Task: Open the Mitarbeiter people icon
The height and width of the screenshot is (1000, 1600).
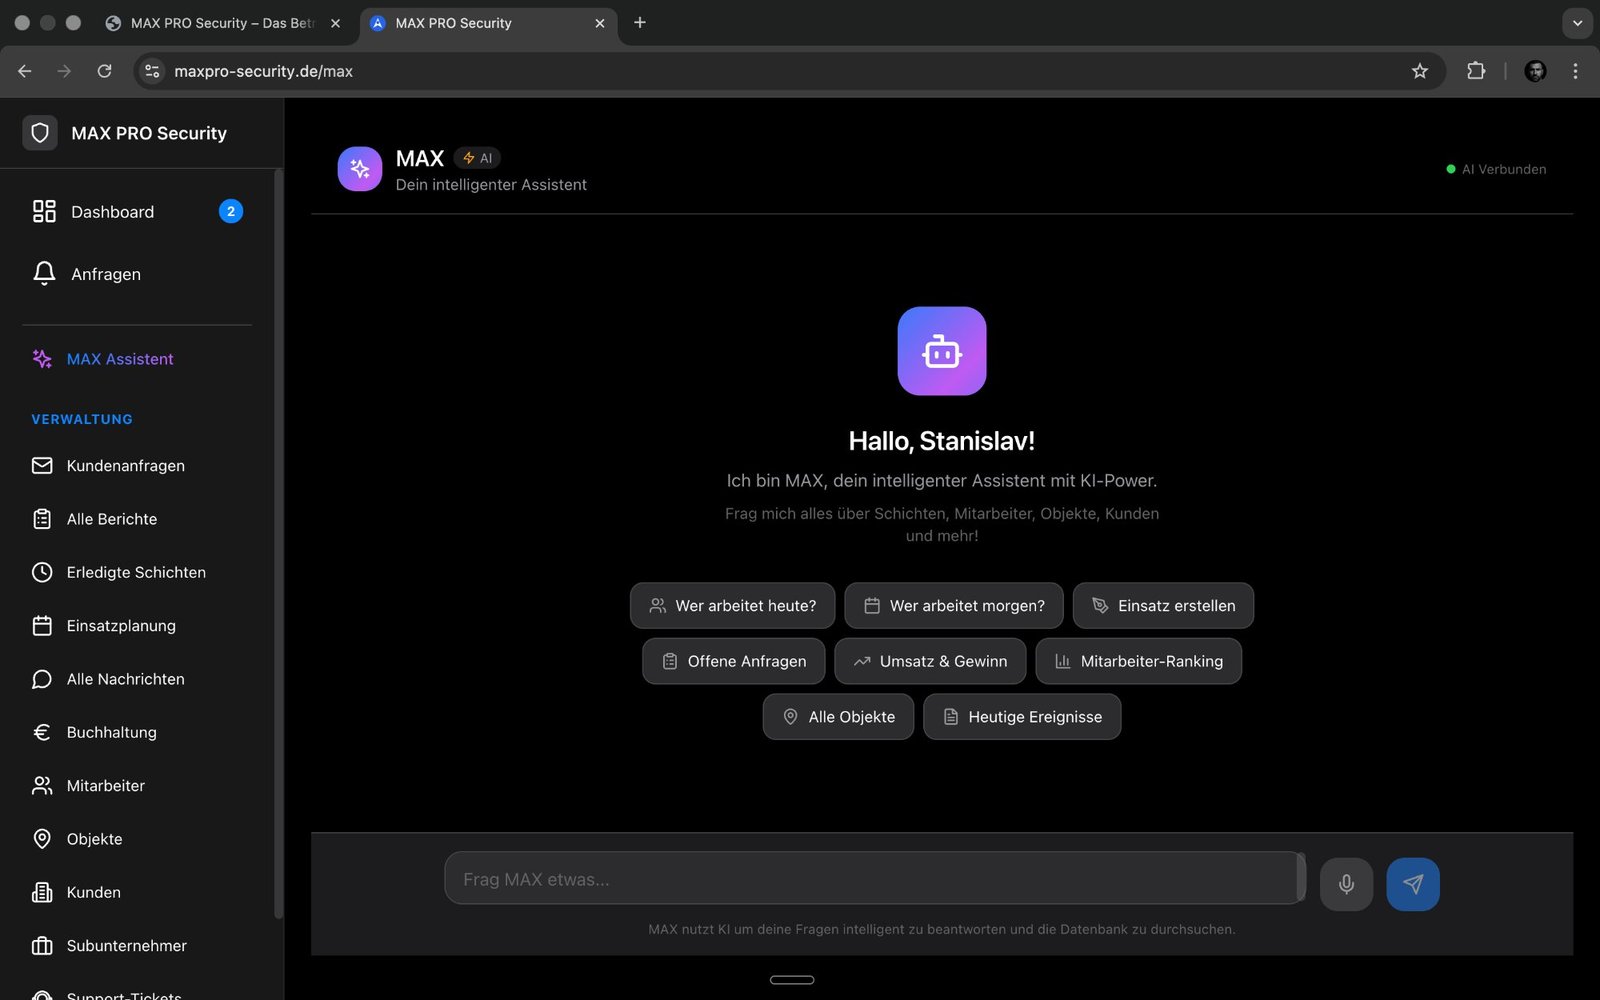Action: (42, 785)
